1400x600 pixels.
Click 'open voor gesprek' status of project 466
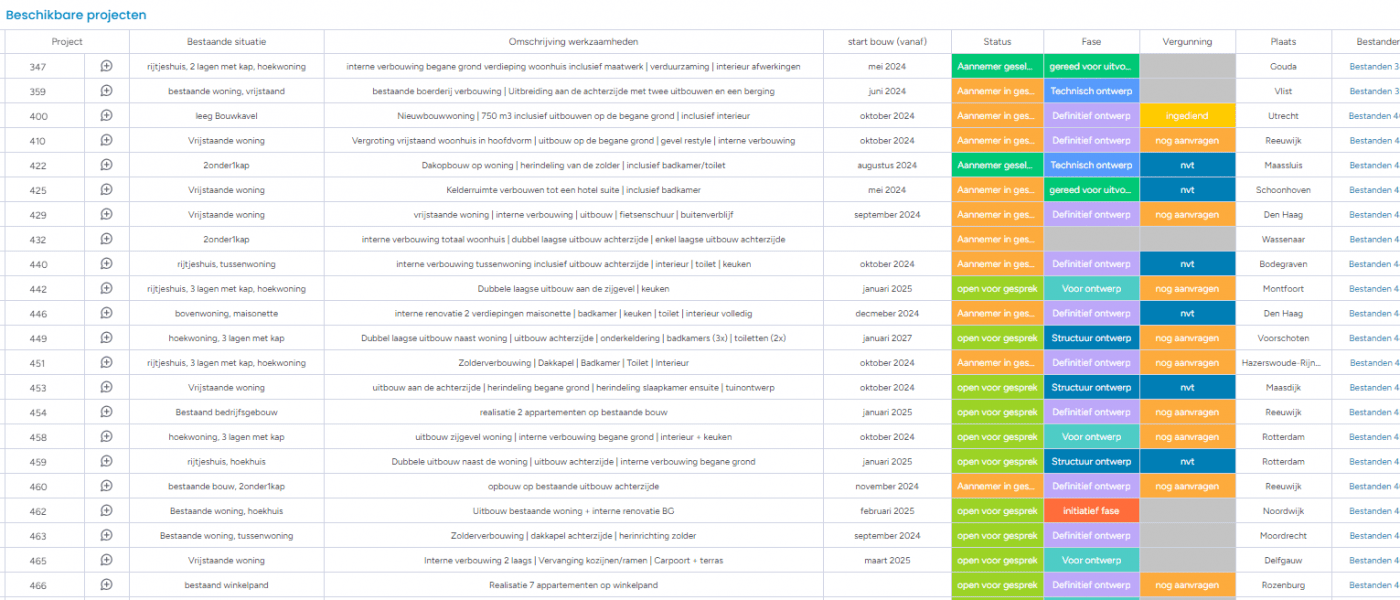[x=997, y=585]
